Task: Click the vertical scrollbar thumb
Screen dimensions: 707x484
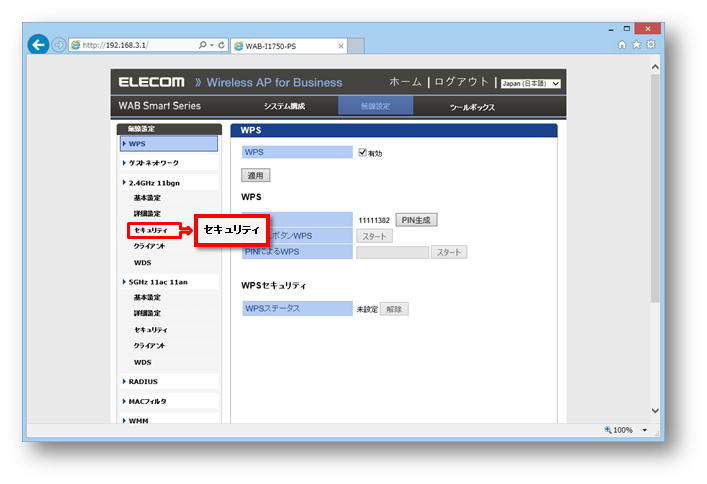Action: click(655, 188)
